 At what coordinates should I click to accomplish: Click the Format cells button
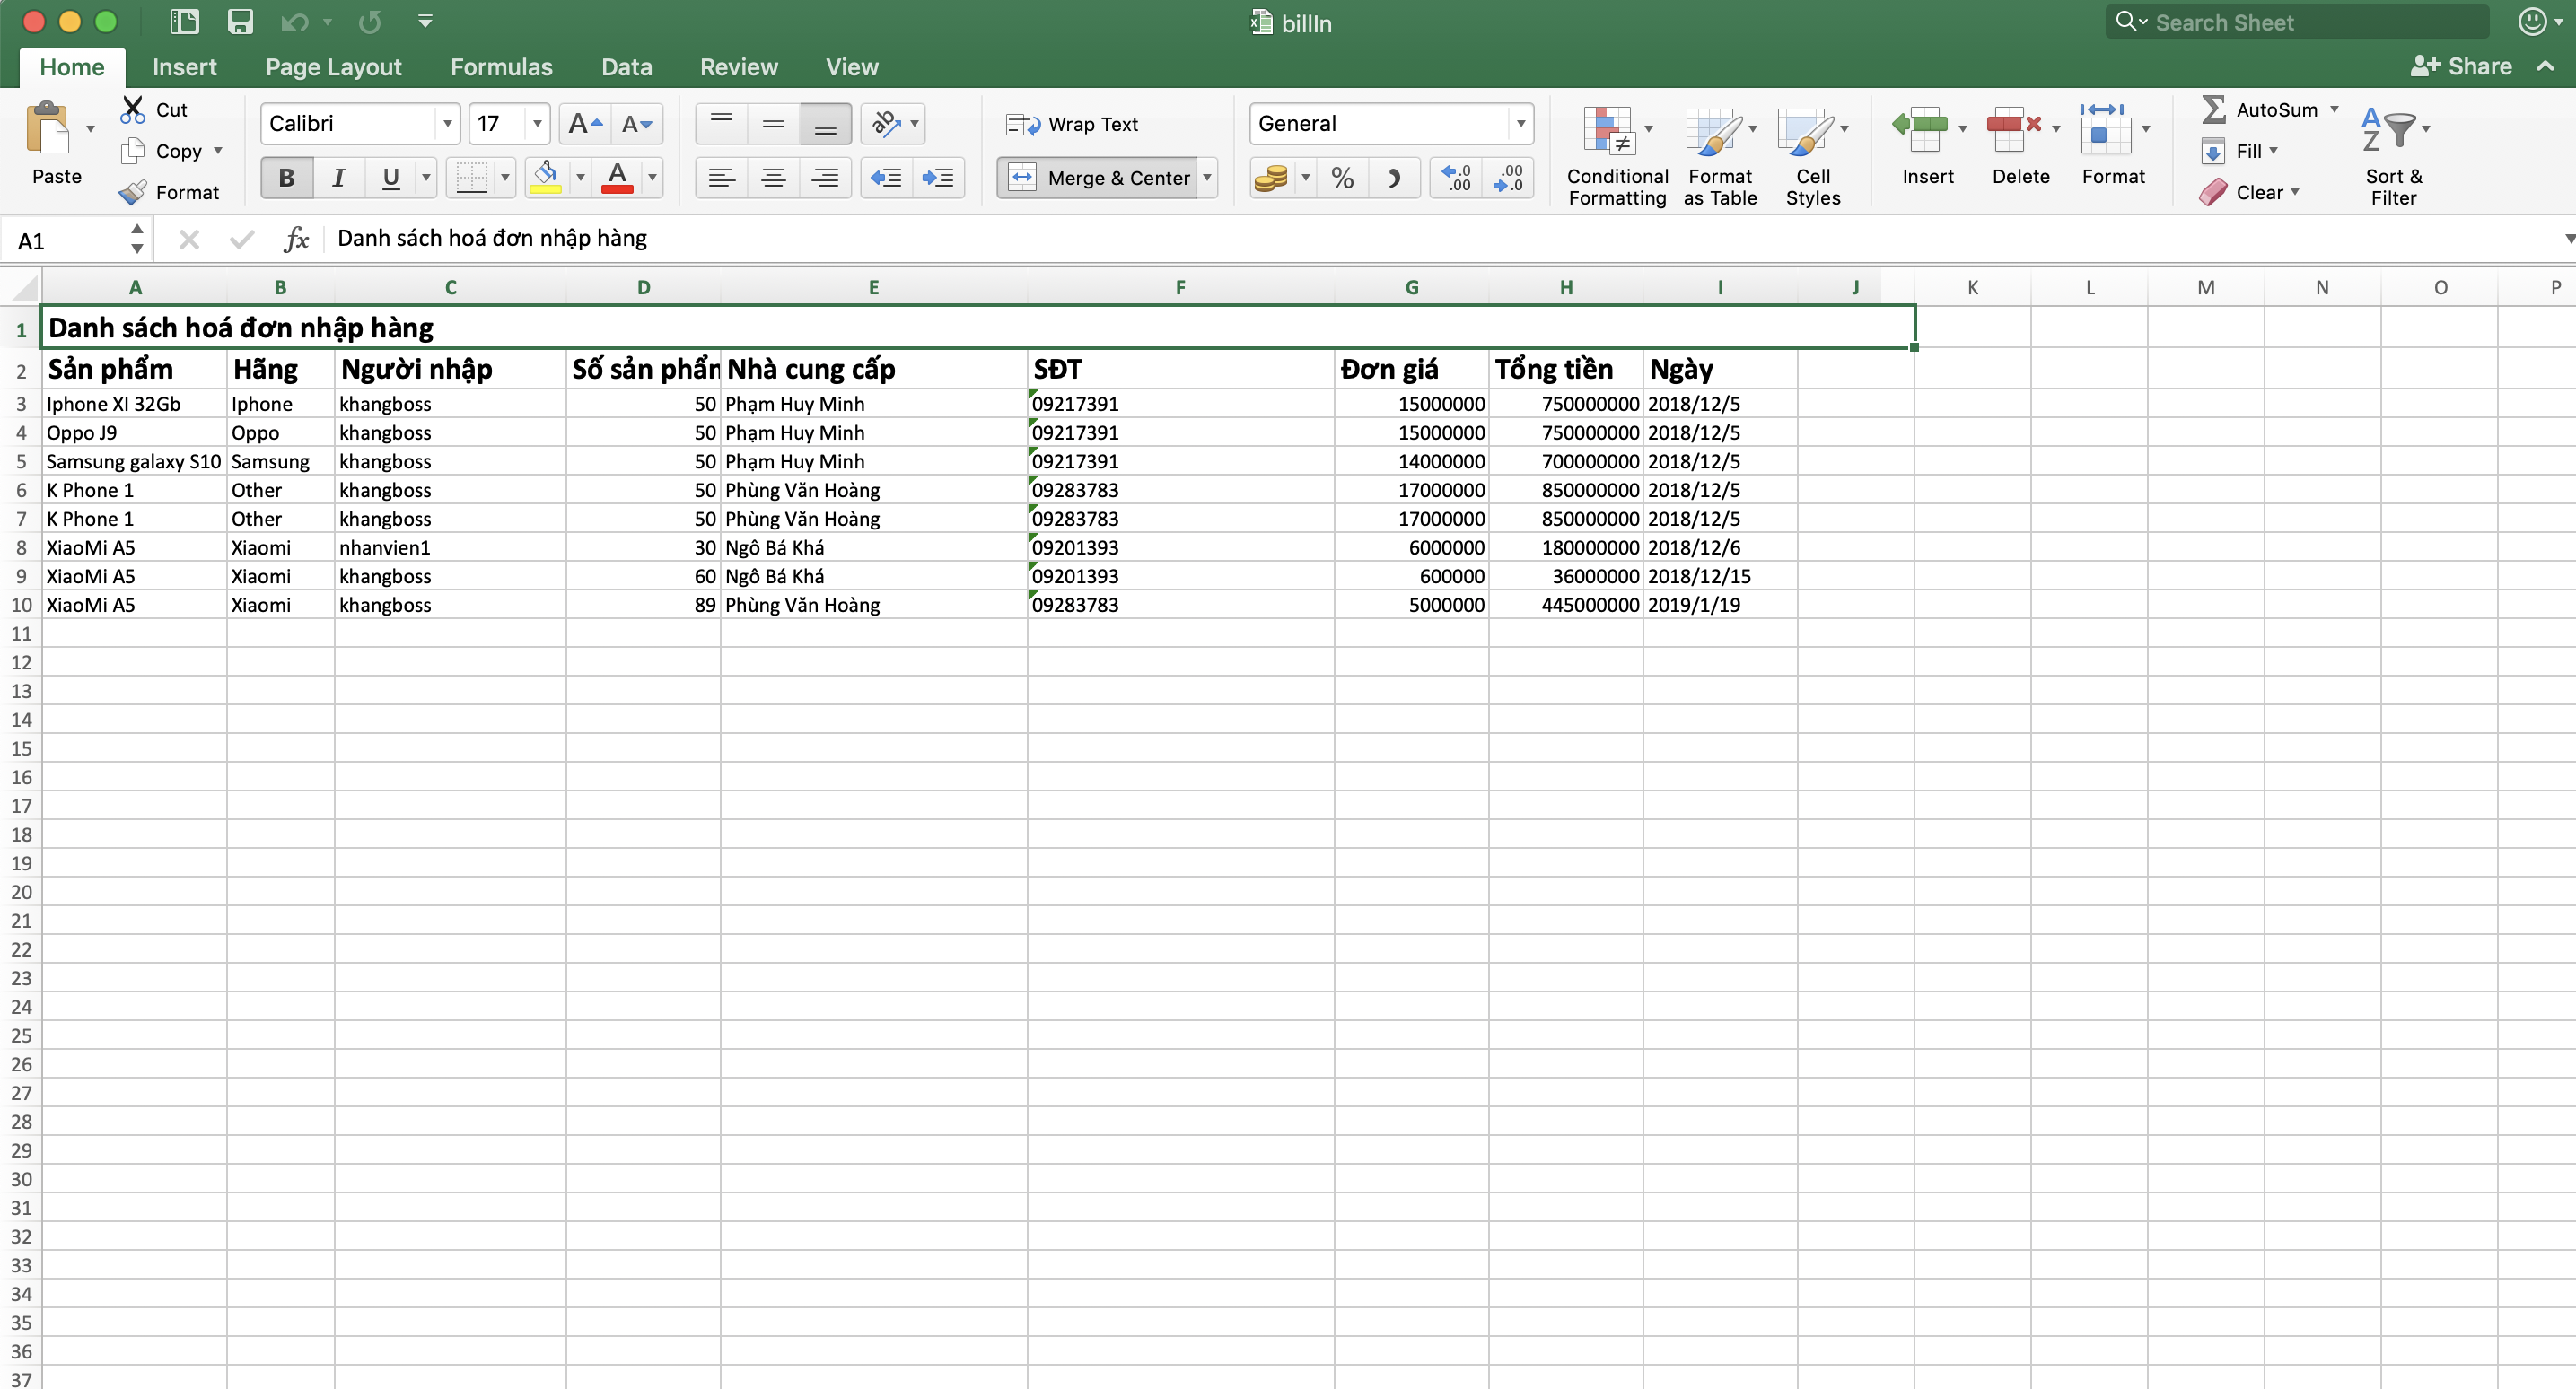click(2112, 146)
